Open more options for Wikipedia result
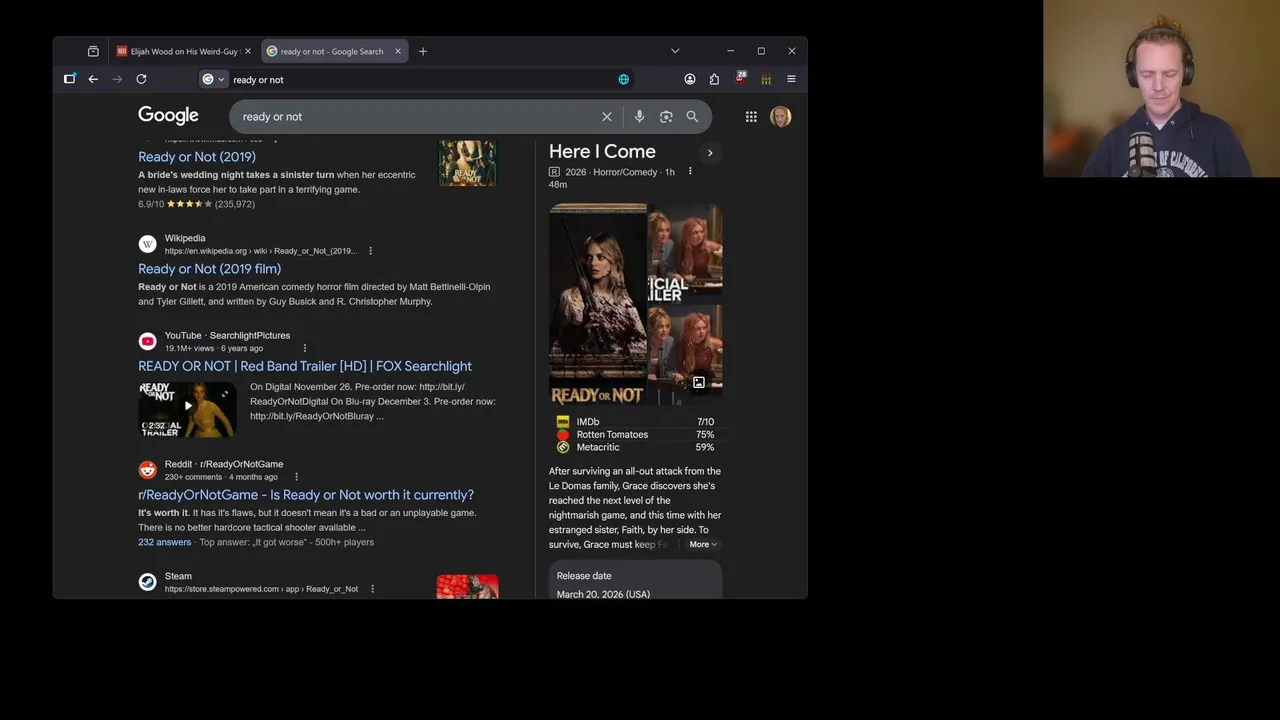This screenshot has width=1280, height=720. coord(370,251)
